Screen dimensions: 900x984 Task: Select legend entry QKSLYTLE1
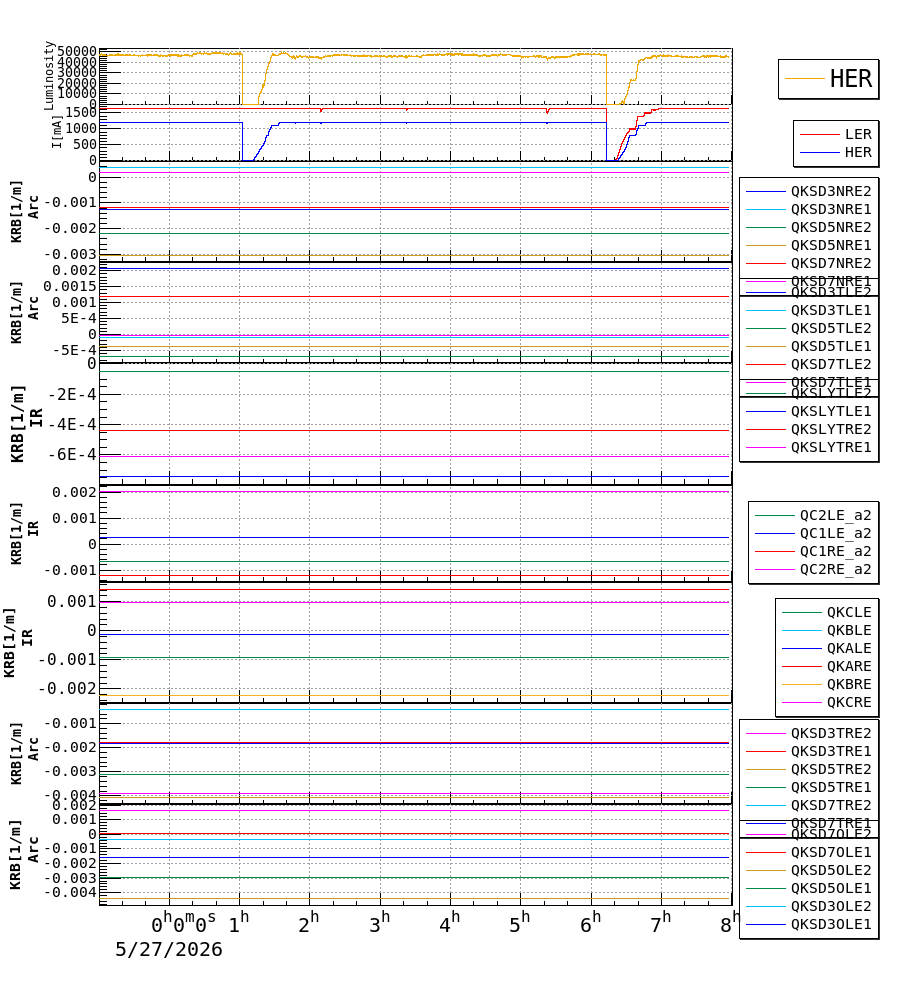point(830,412)
